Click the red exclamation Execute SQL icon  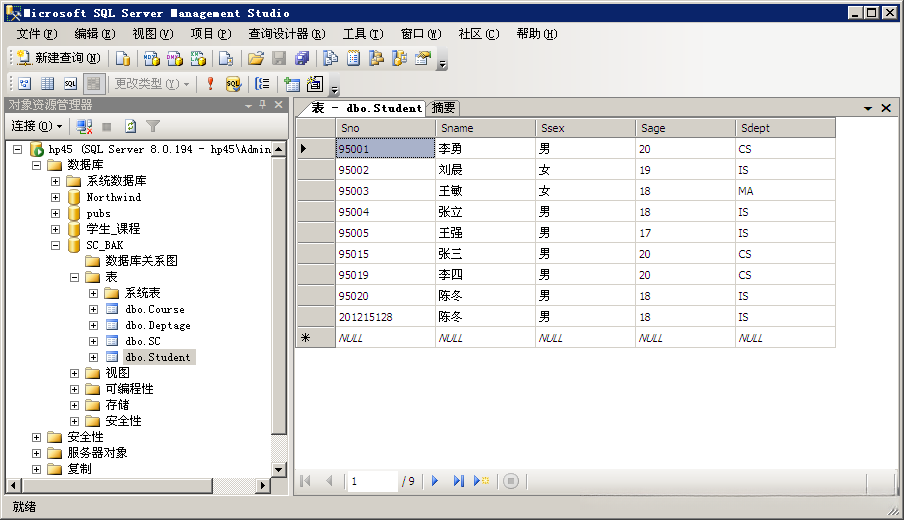click(210, 84)
